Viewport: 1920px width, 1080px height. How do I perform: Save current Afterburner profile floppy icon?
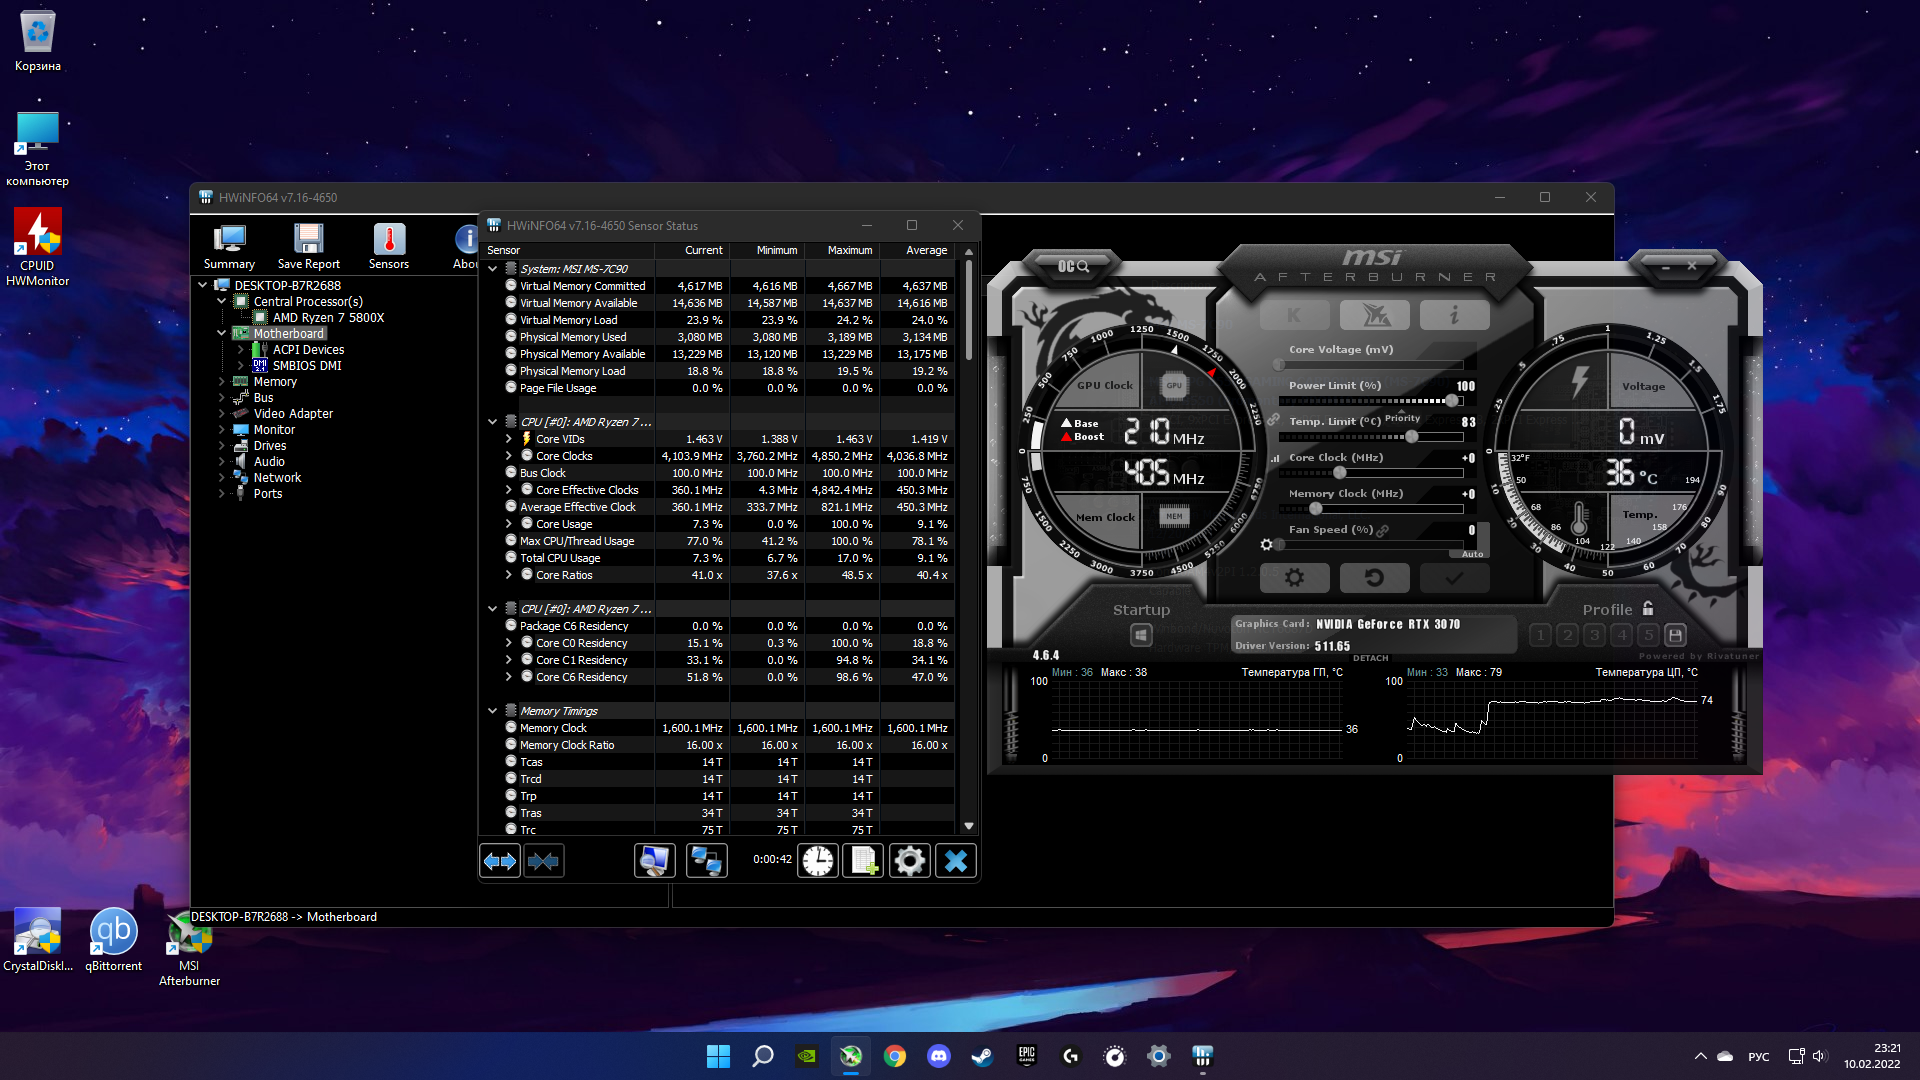click(x=1676, y=635)
